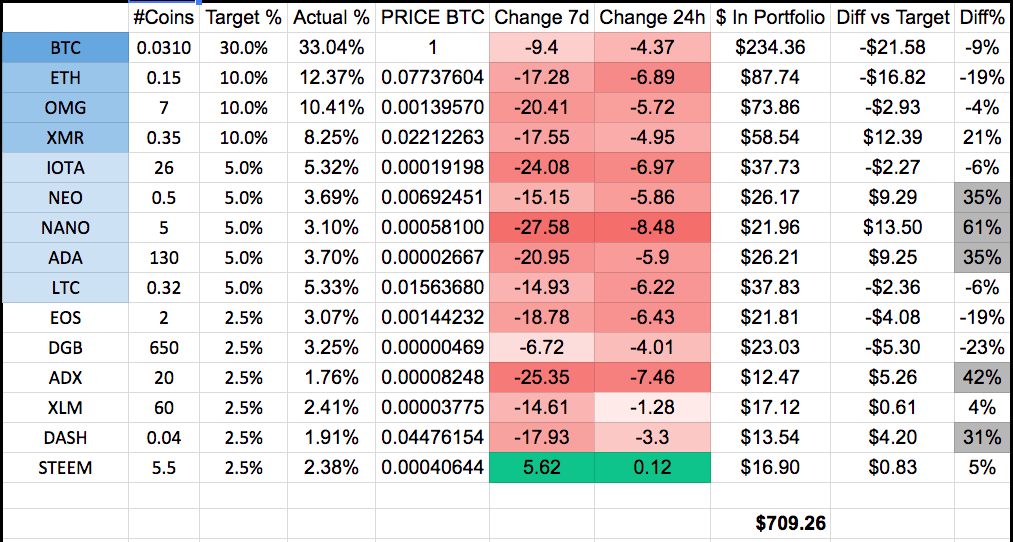
Task: Select the green 5.62 STEEM cell
Action: coord(541,467)
